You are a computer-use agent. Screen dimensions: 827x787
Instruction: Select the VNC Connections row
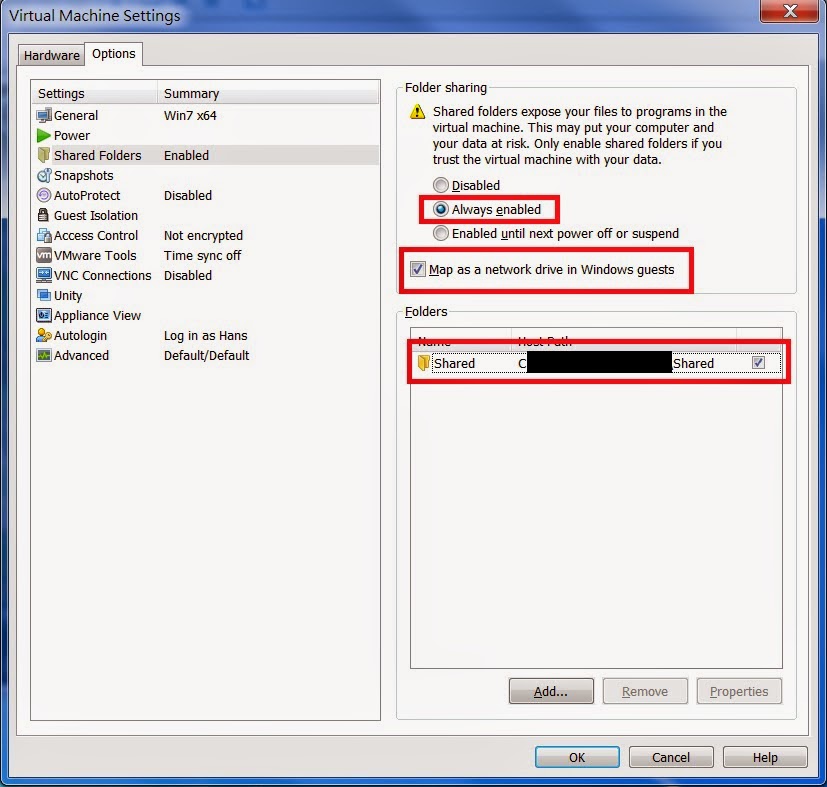click(205, 275)
